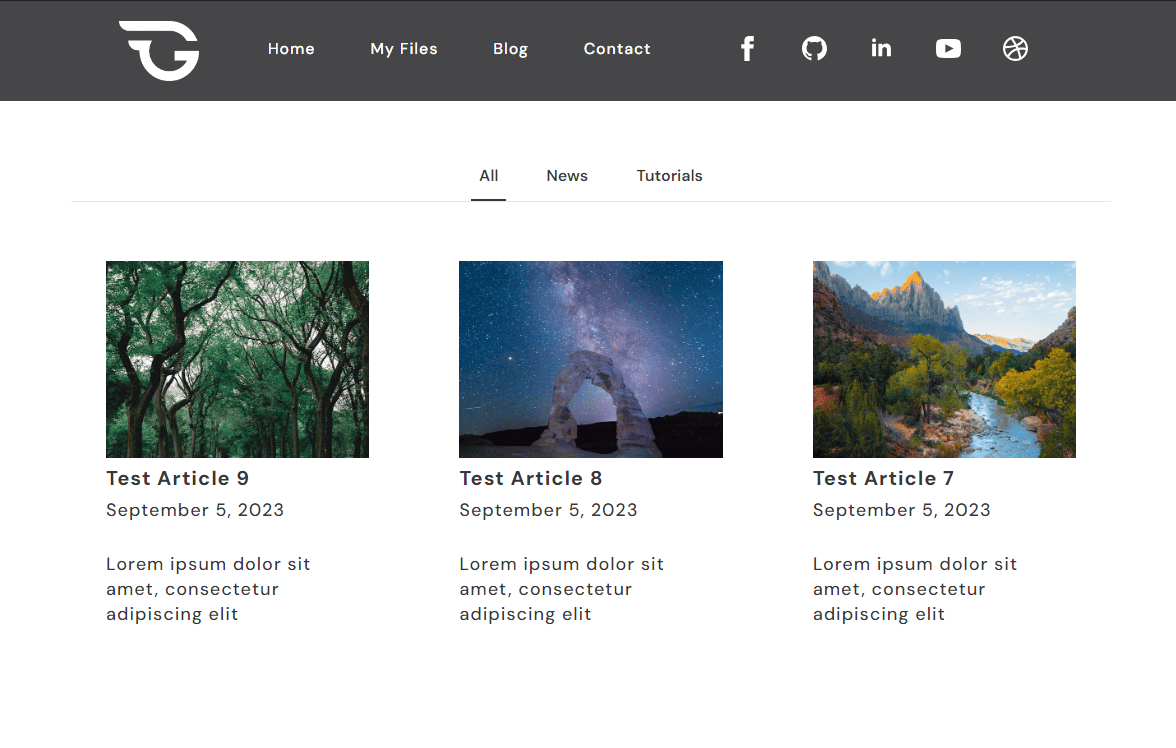1176x748 pixels.
Task: Visit the LinkedIn icon link
Action: point(881,49)
